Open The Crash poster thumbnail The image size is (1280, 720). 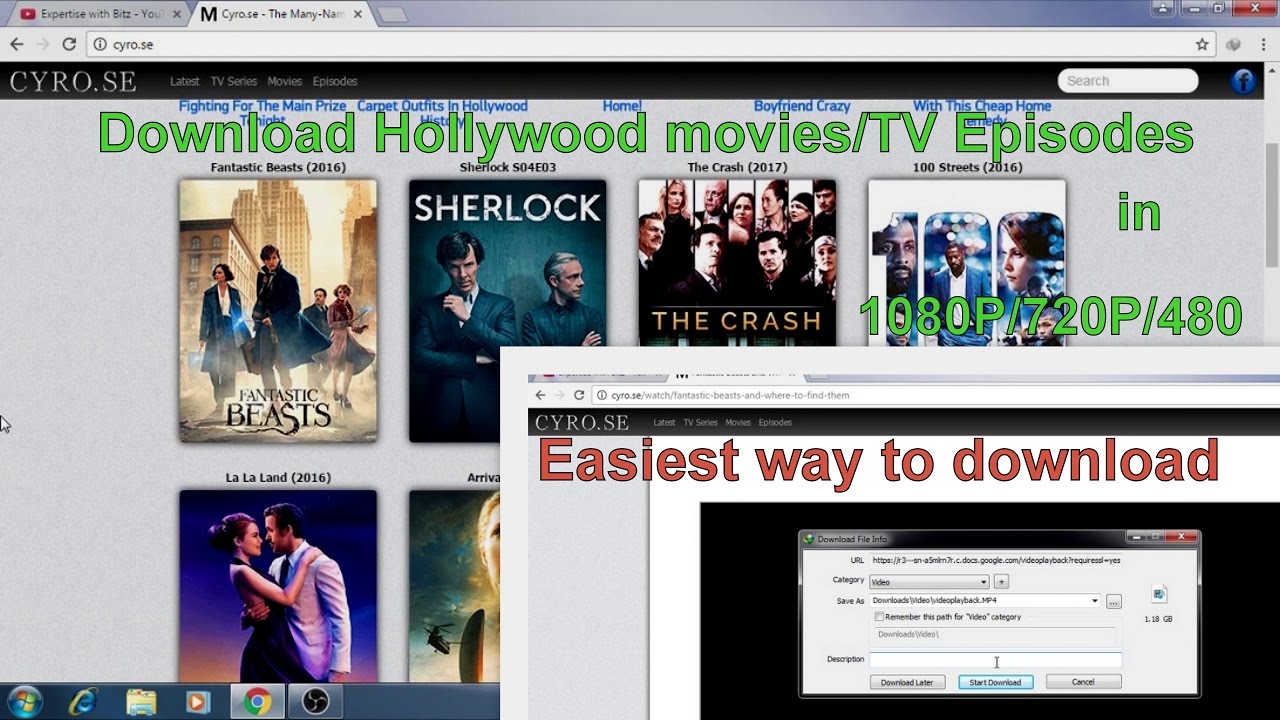tap(737, 263)
